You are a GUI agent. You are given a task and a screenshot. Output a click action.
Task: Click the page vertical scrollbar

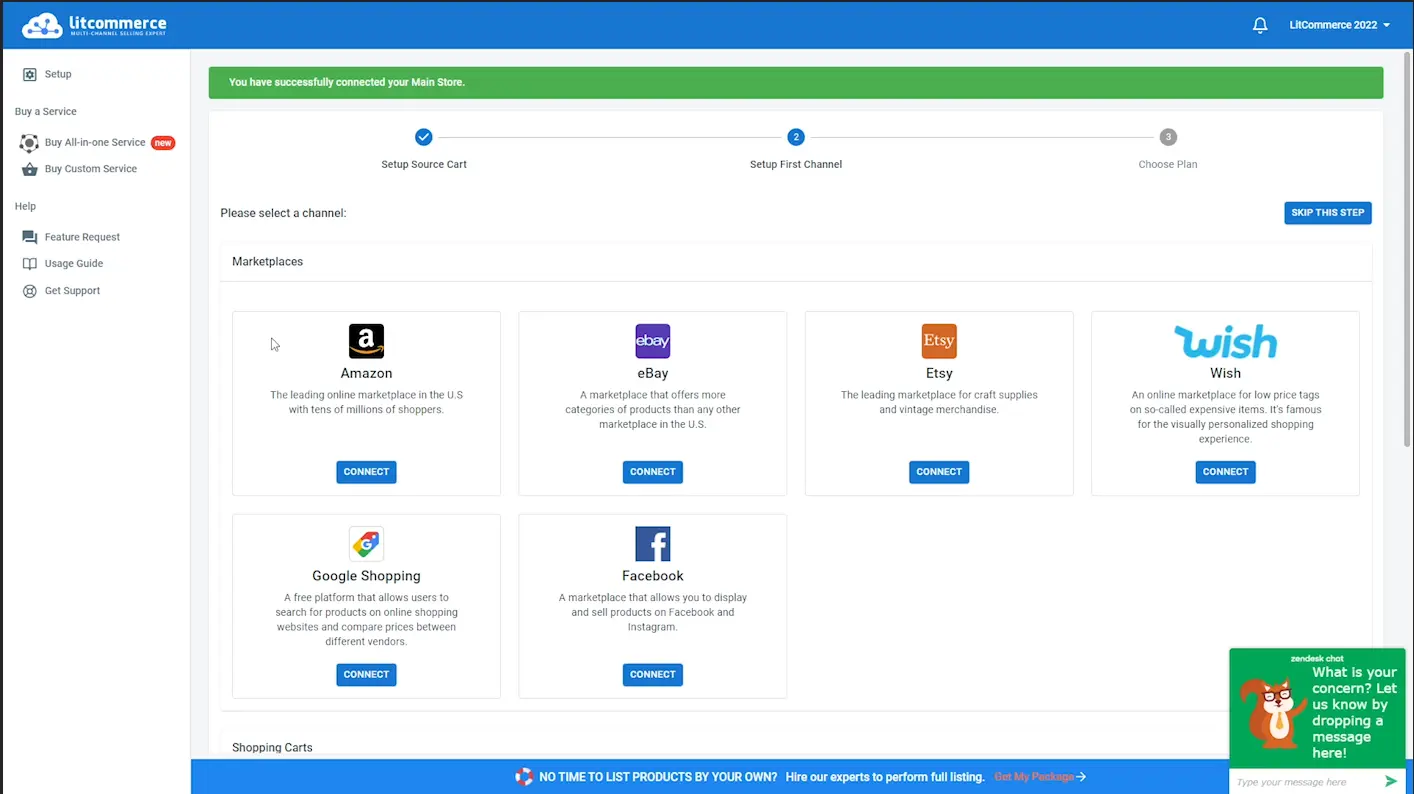pyautogui.click(x=1408, y=250)
